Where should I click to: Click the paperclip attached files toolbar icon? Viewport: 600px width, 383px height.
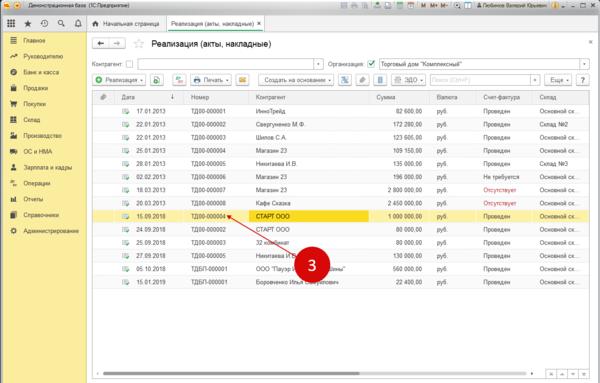[x=362, y=80]
